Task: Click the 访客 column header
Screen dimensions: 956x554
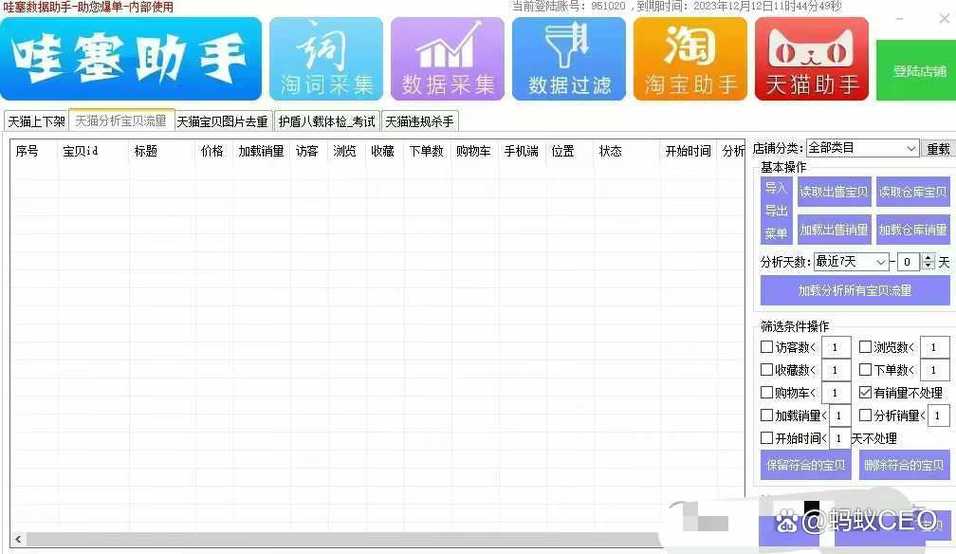Action: (x=307, y=151)
